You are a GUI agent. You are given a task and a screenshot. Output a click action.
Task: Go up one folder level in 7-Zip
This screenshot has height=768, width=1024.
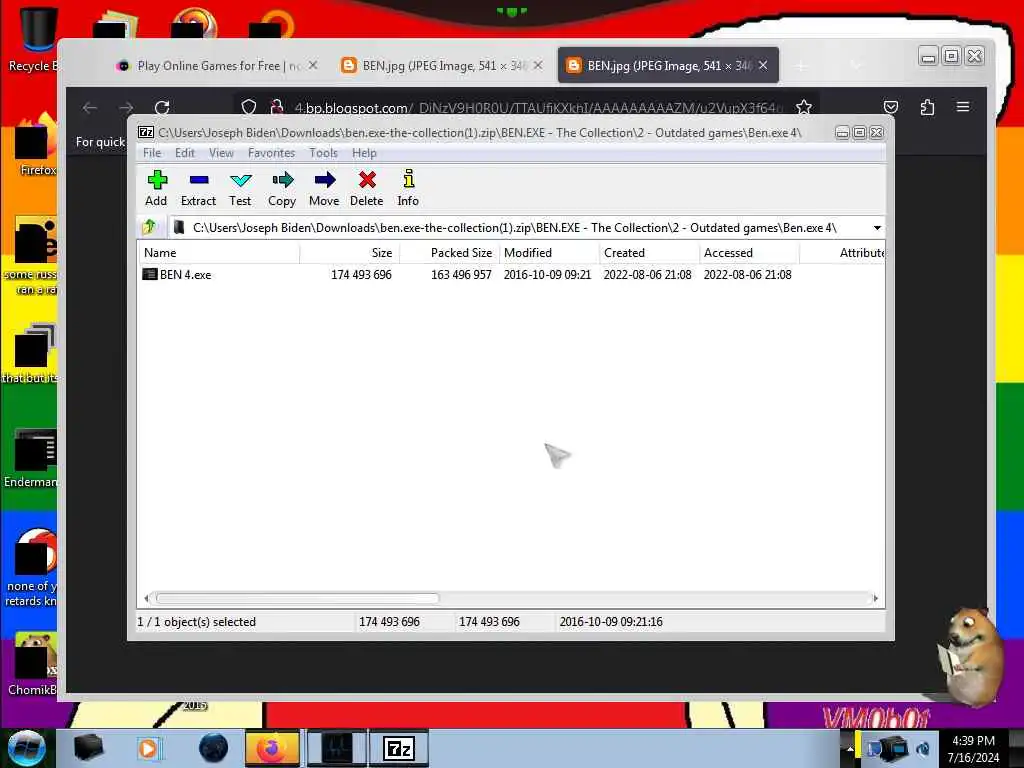150,227
